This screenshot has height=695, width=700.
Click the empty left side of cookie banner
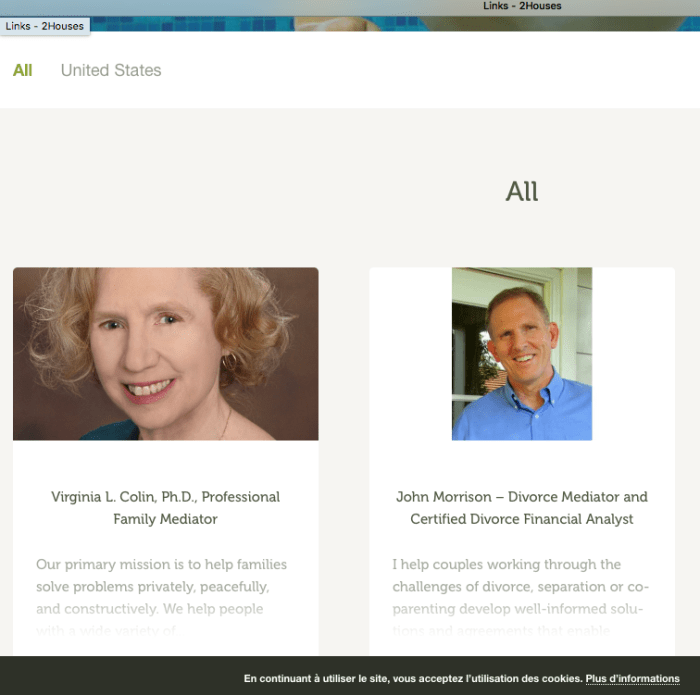[x=110, y=677]
